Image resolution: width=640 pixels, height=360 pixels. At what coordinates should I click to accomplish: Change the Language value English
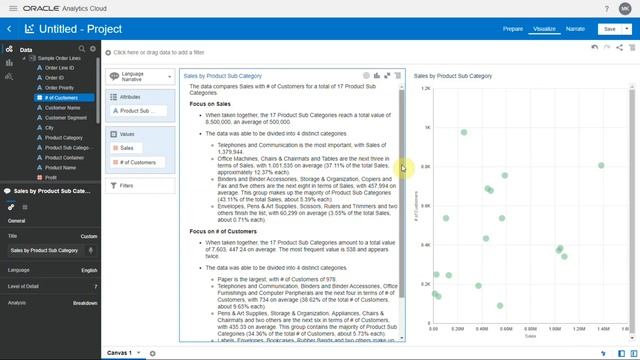point(89,270)
